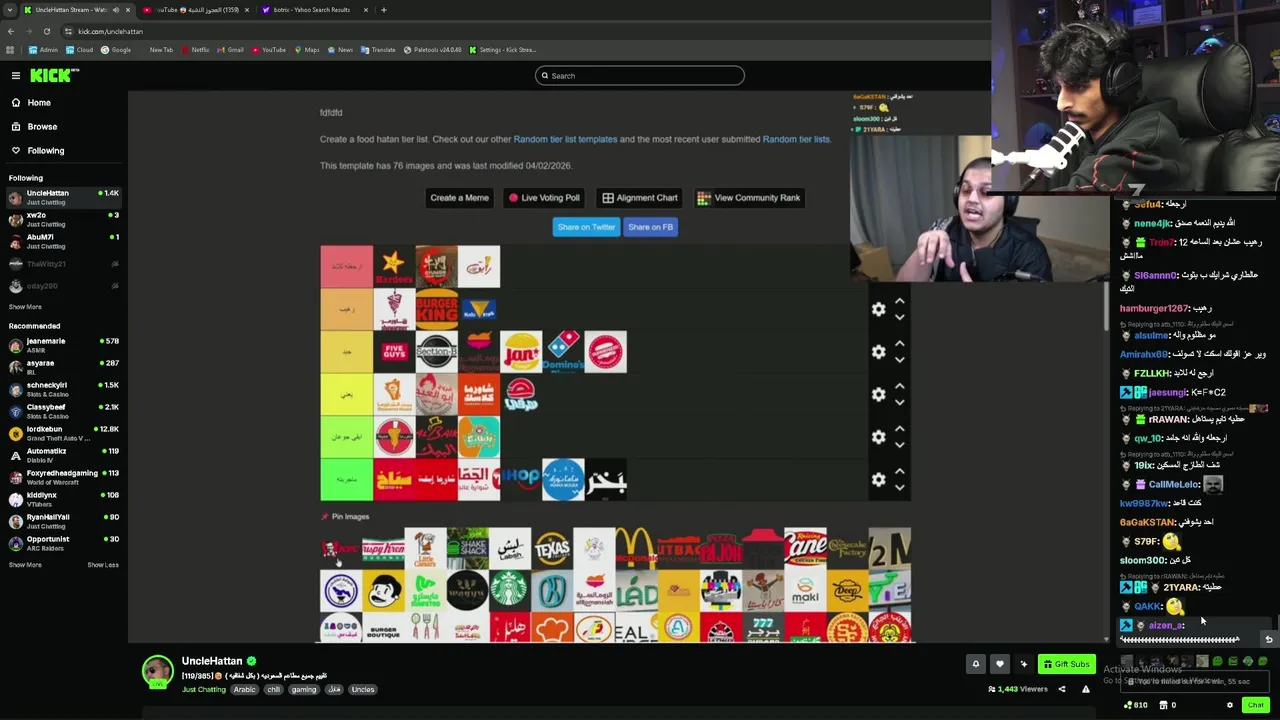1280x720 pixels.
Task: Open settings gear for the bottom green tier
Action: click(878, 479)
